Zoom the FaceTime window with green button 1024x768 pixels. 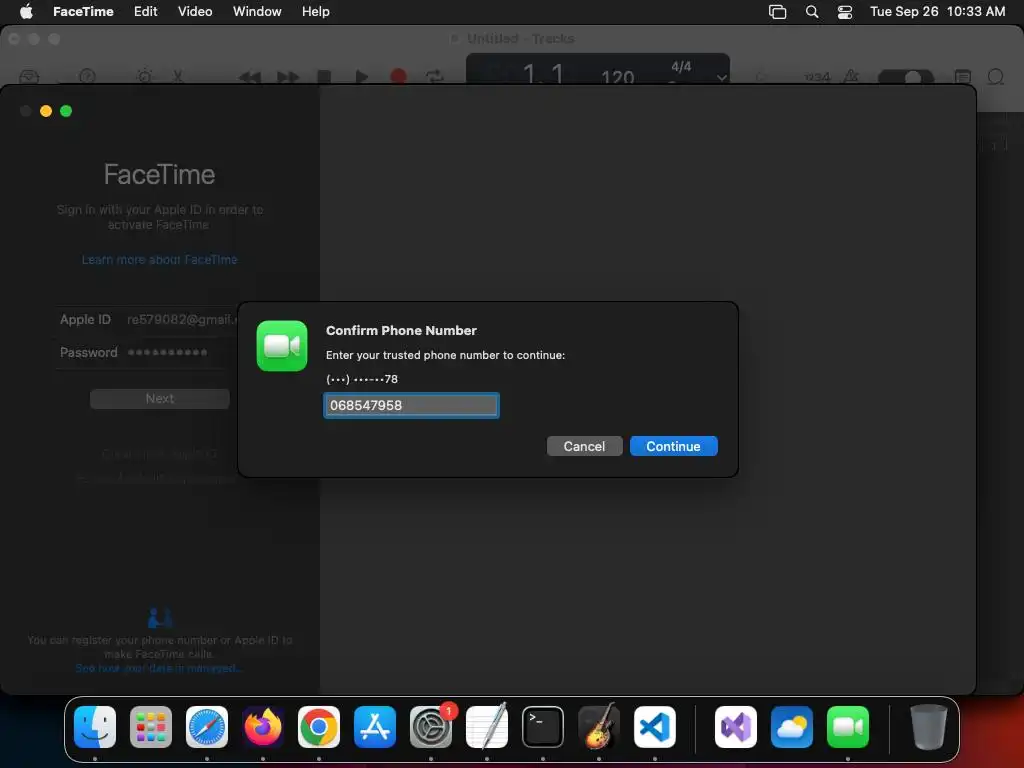tap(66, 111)
